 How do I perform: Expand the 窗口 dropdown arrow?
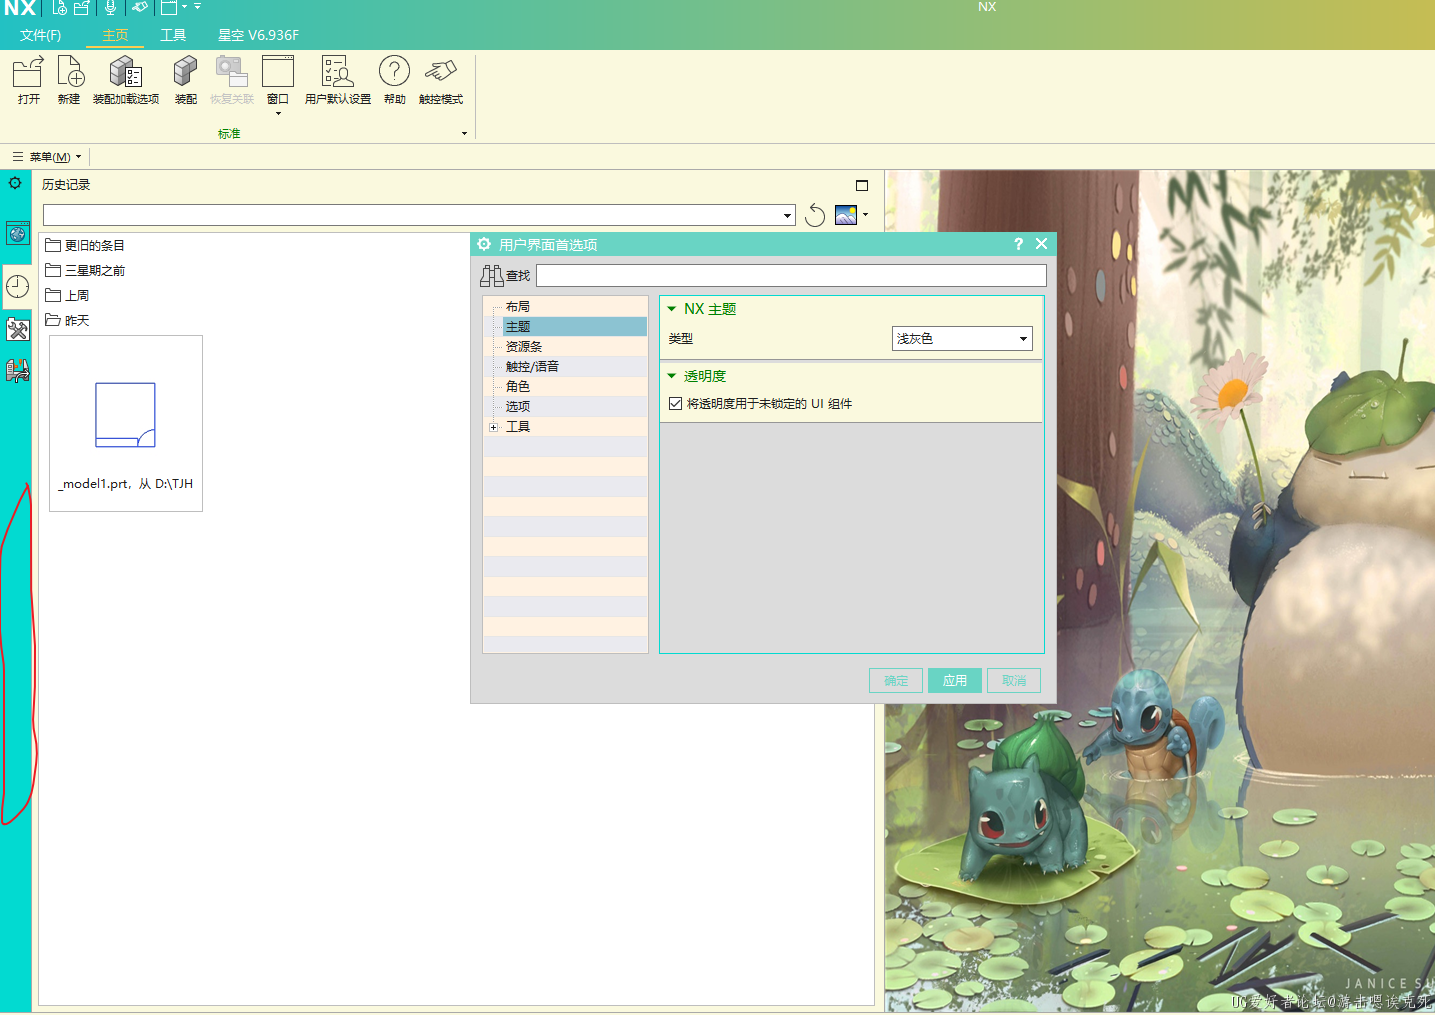(278, 114)
